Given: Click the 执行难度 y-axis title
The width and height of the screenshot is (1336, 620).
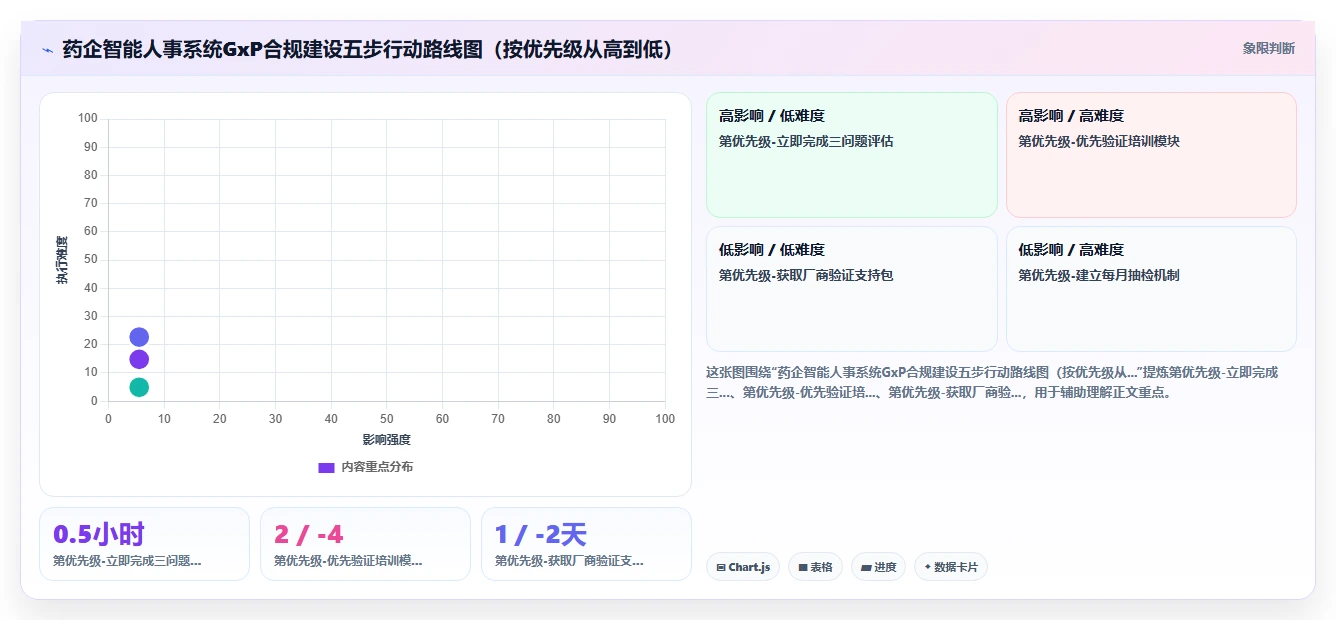Looking at the screenshot, I should pos(62,260).
